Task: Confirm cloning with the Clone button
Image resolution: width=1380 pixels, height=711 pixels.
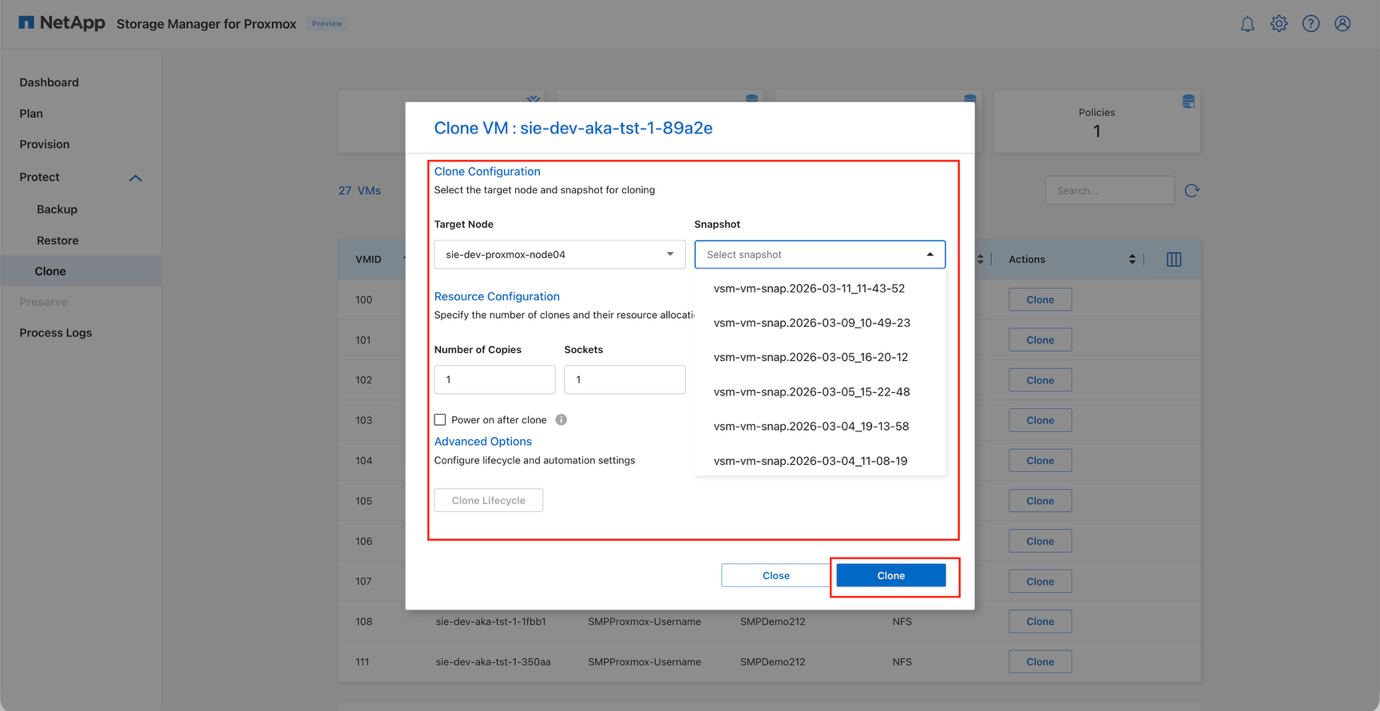Action: tap(893, 575)
